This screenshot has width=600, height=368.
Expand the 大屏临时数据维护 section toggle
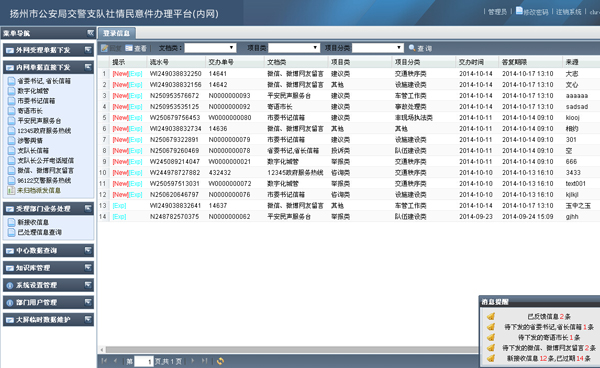[88, 319]
